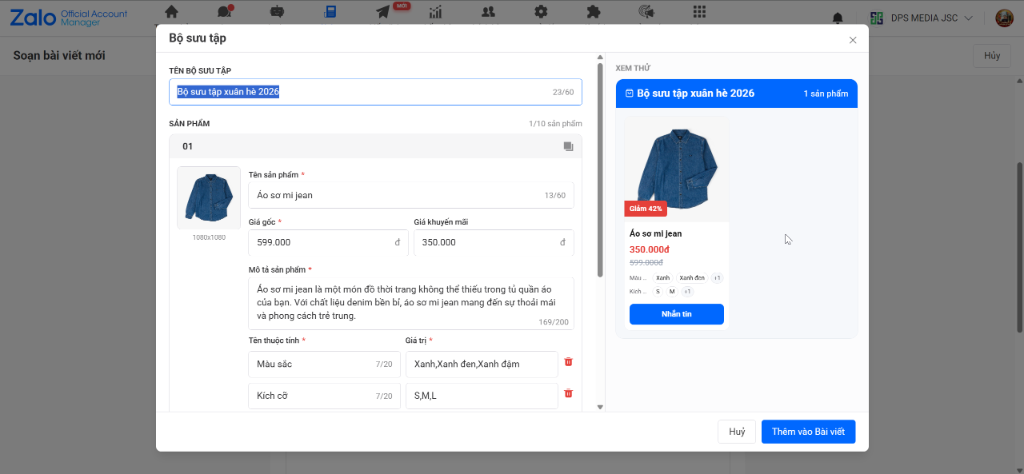
Task: Open the chatbot robot icon
Action: [276, 12]
